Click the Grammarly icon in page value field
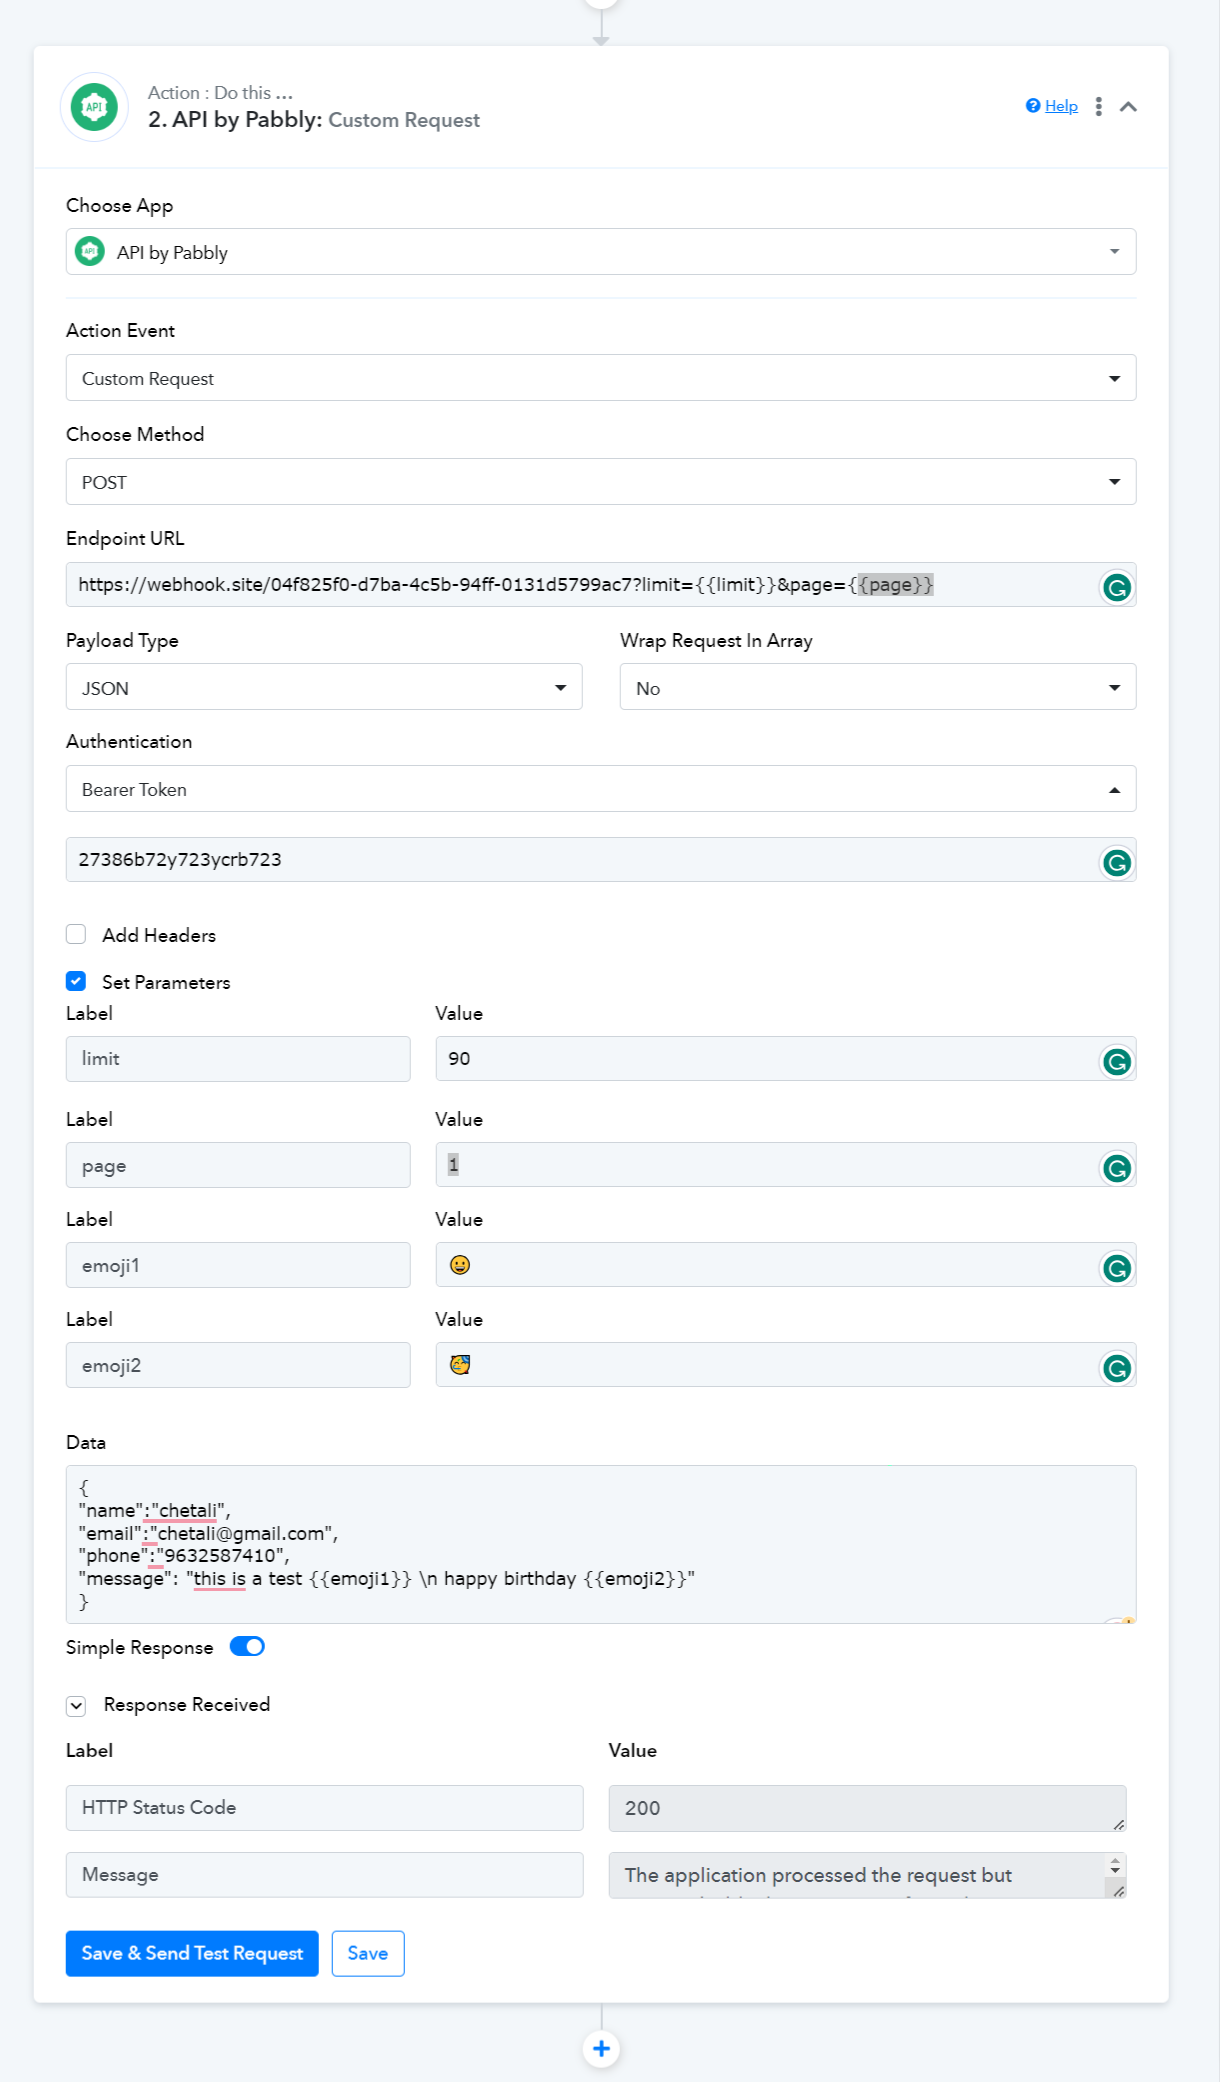This screenshot has width=1220, height=2082. click(x=1117, y=1168)
